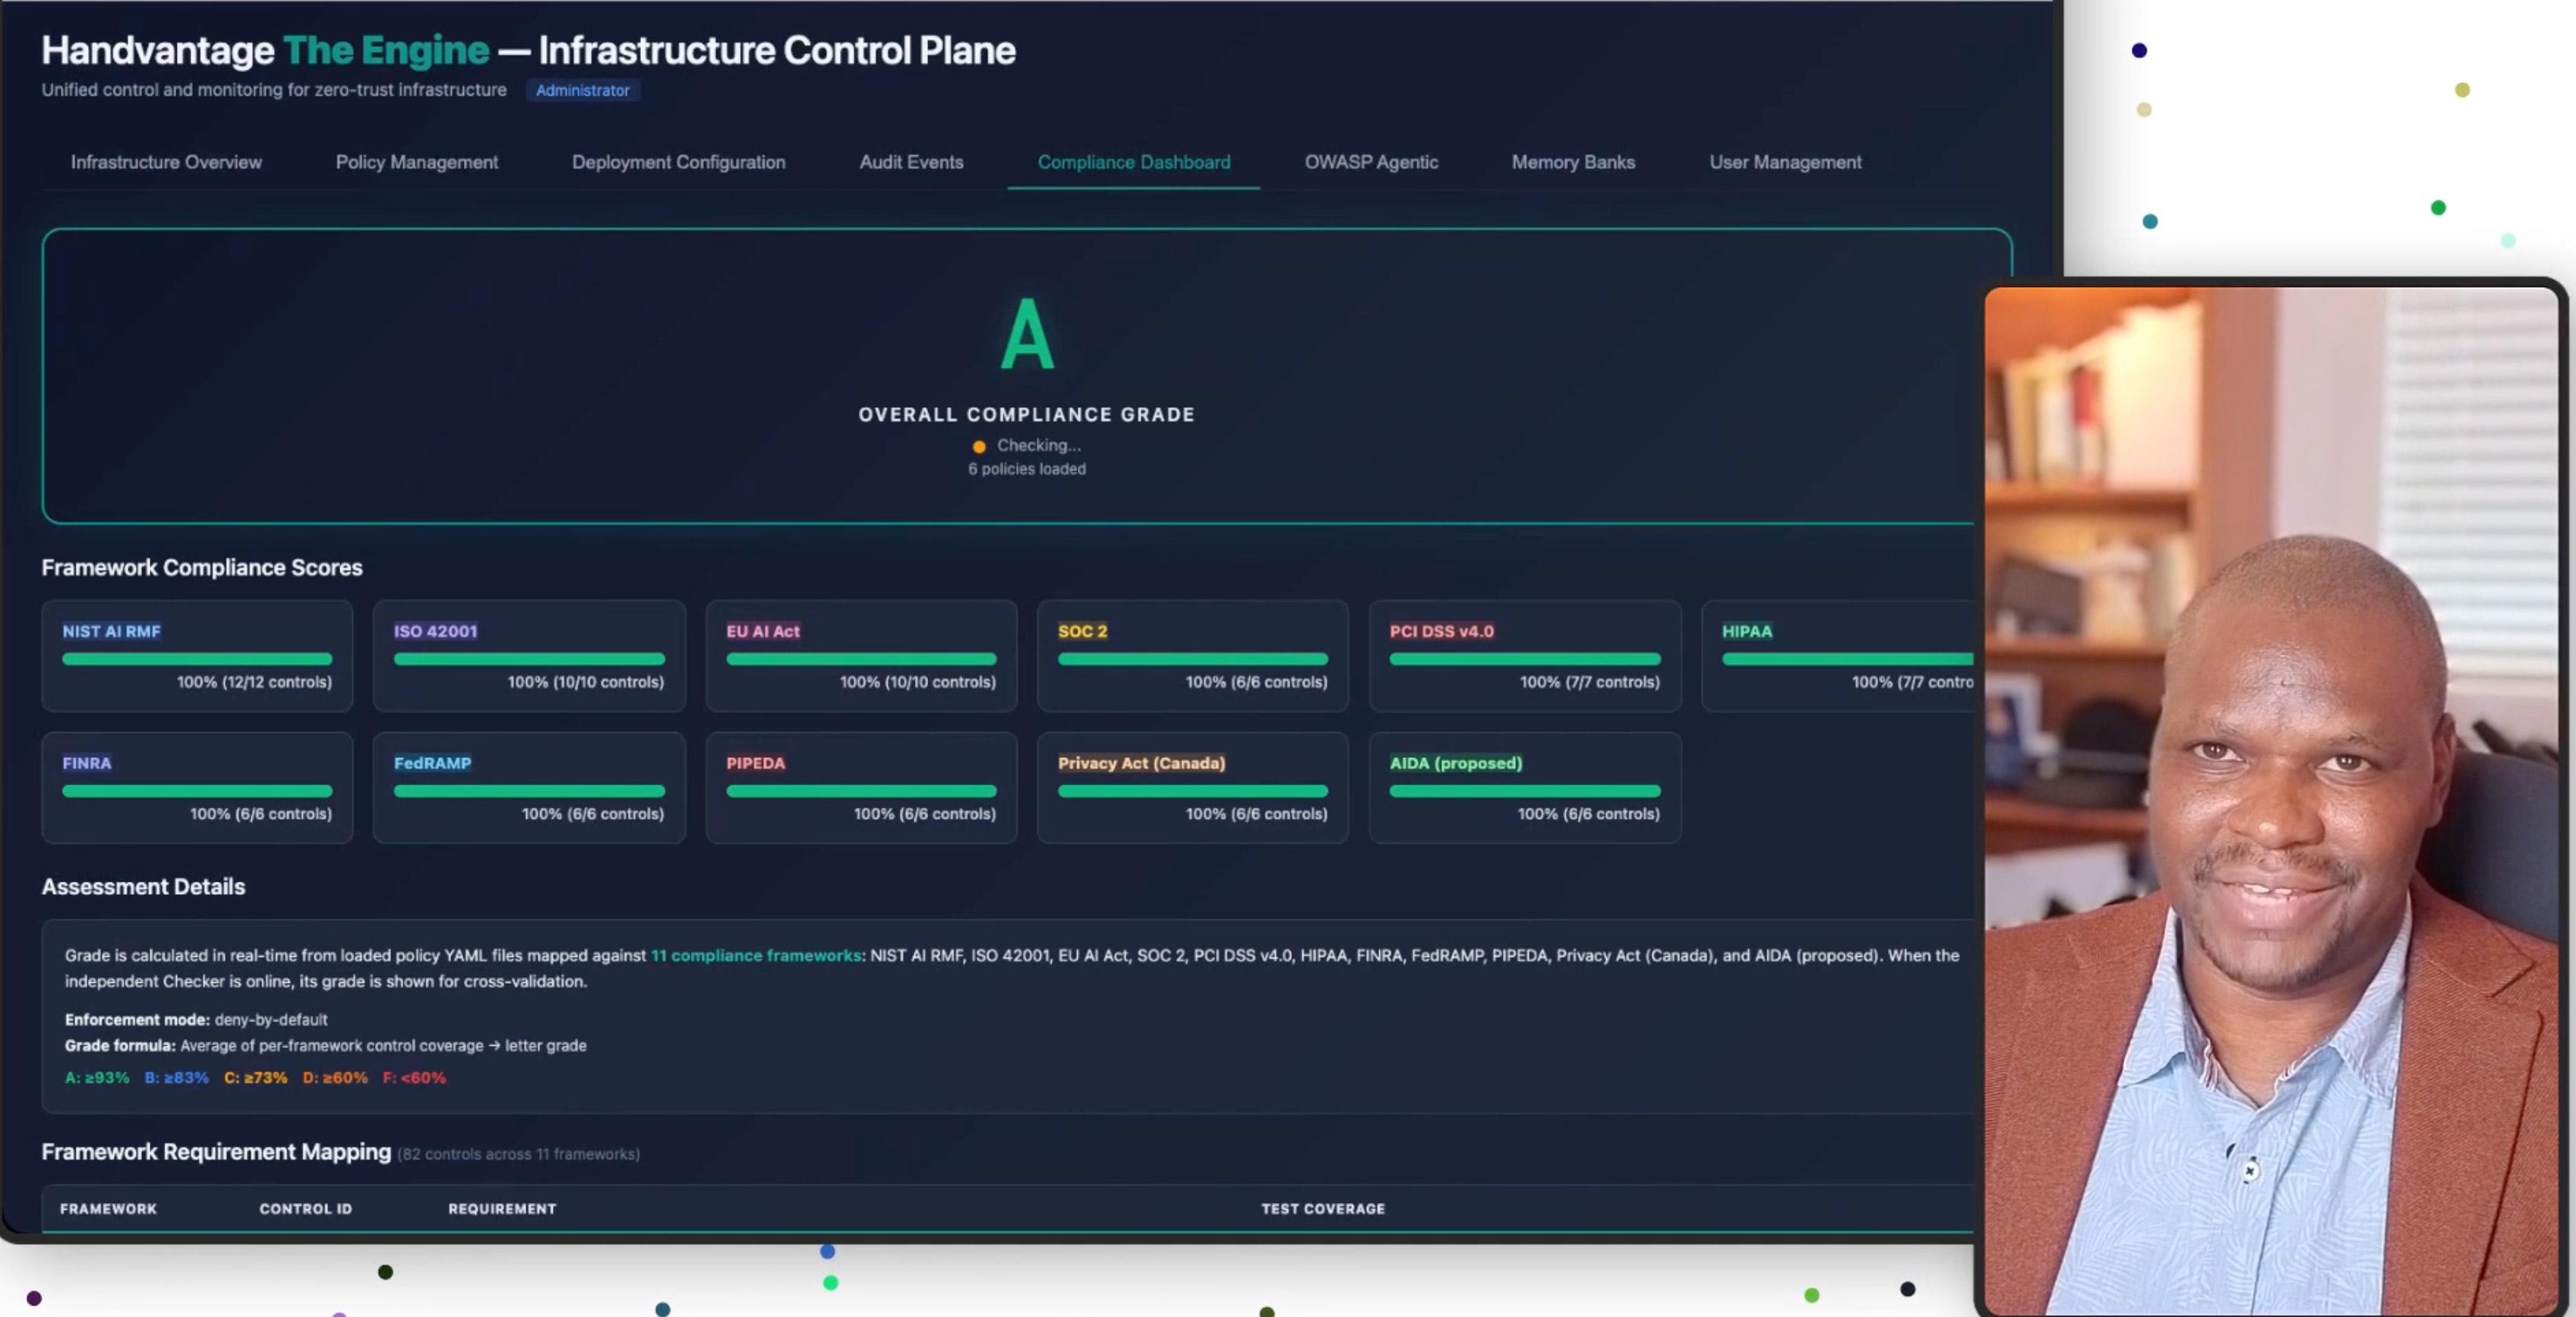Click the Privacy Act (Canada) card title
Screen dimensions: 2576x1317
[x=1141, y=763]
